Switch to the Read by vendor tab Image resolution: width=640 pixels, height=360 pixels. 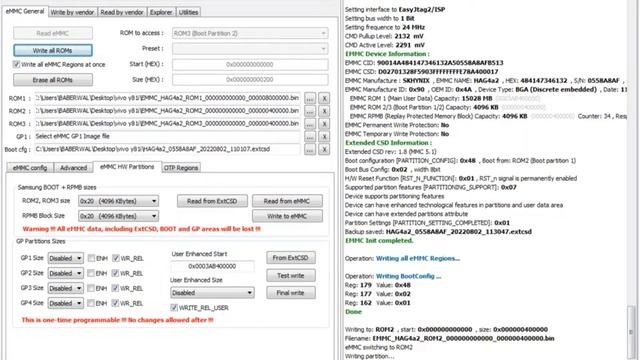[x=122, y=12]
